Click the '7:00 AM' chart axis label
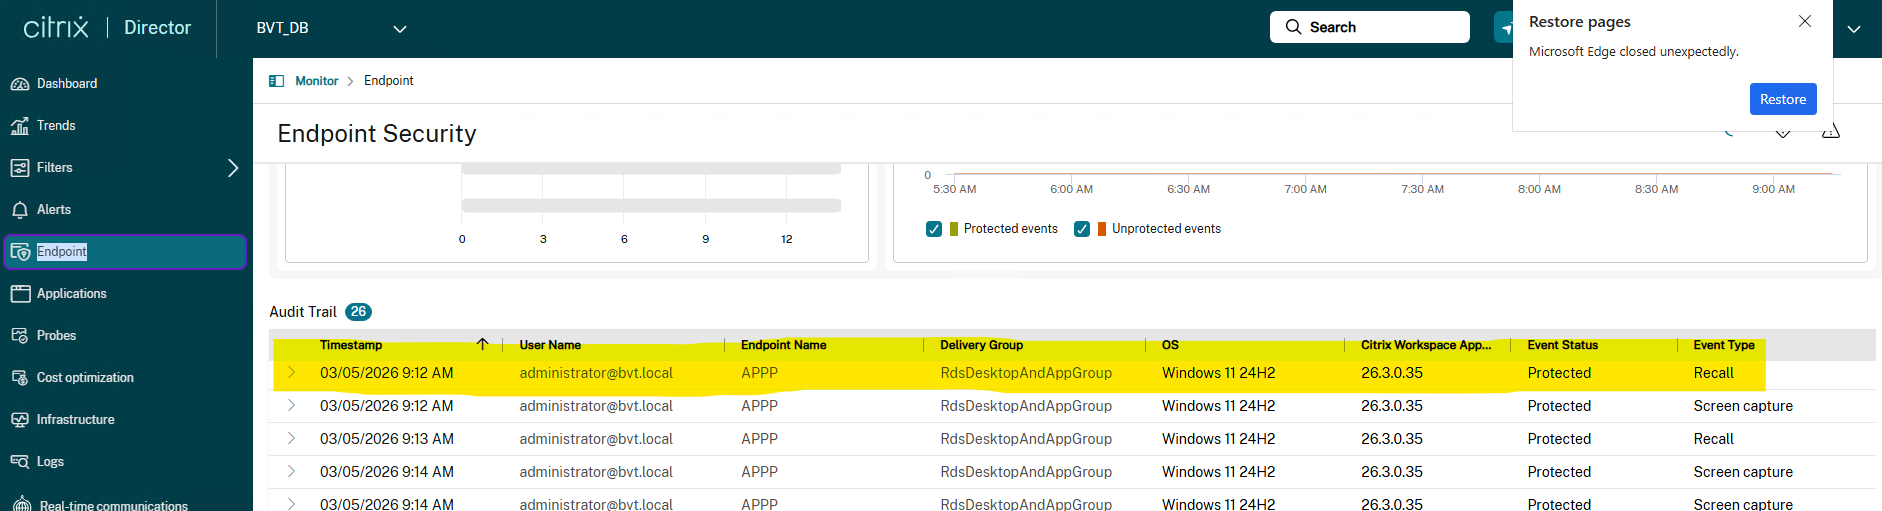The width and height of the screenshot is (1882, 511). (1305, 189)
